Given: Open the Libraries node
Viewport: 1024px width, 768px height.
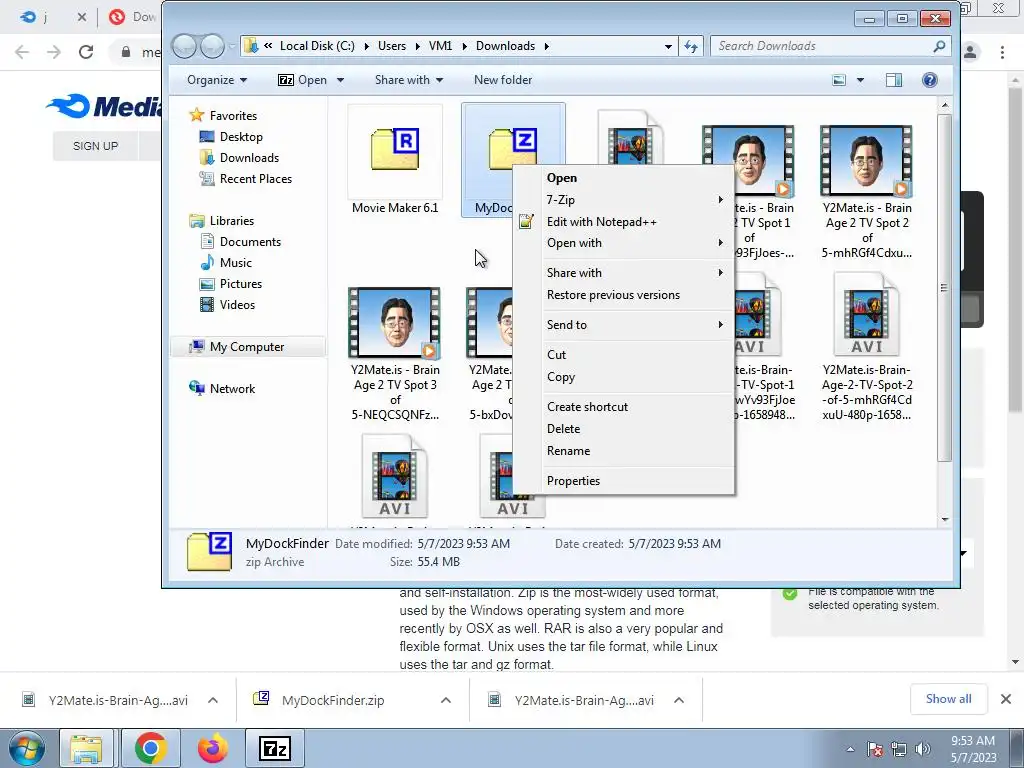Looking at the screenshot, I should (x=231, y=221).
